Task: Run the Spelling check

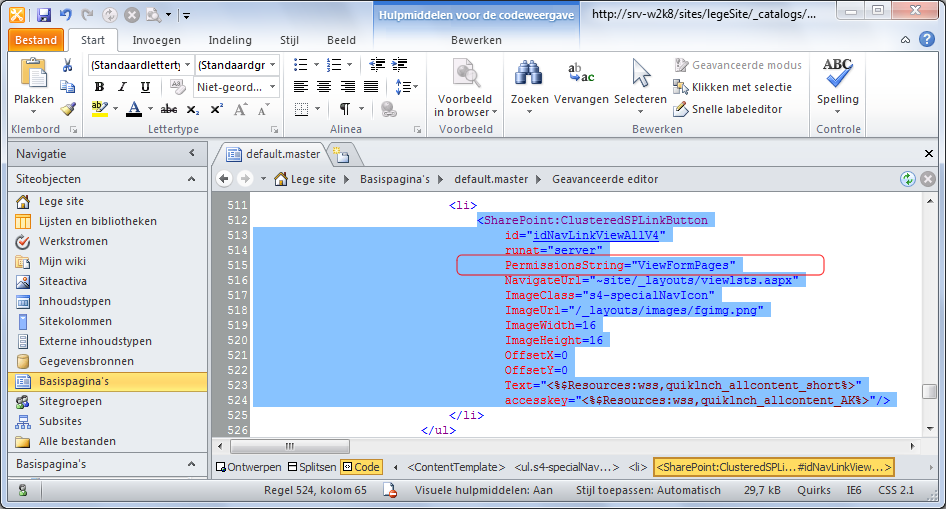Action: tap(837, 86)
